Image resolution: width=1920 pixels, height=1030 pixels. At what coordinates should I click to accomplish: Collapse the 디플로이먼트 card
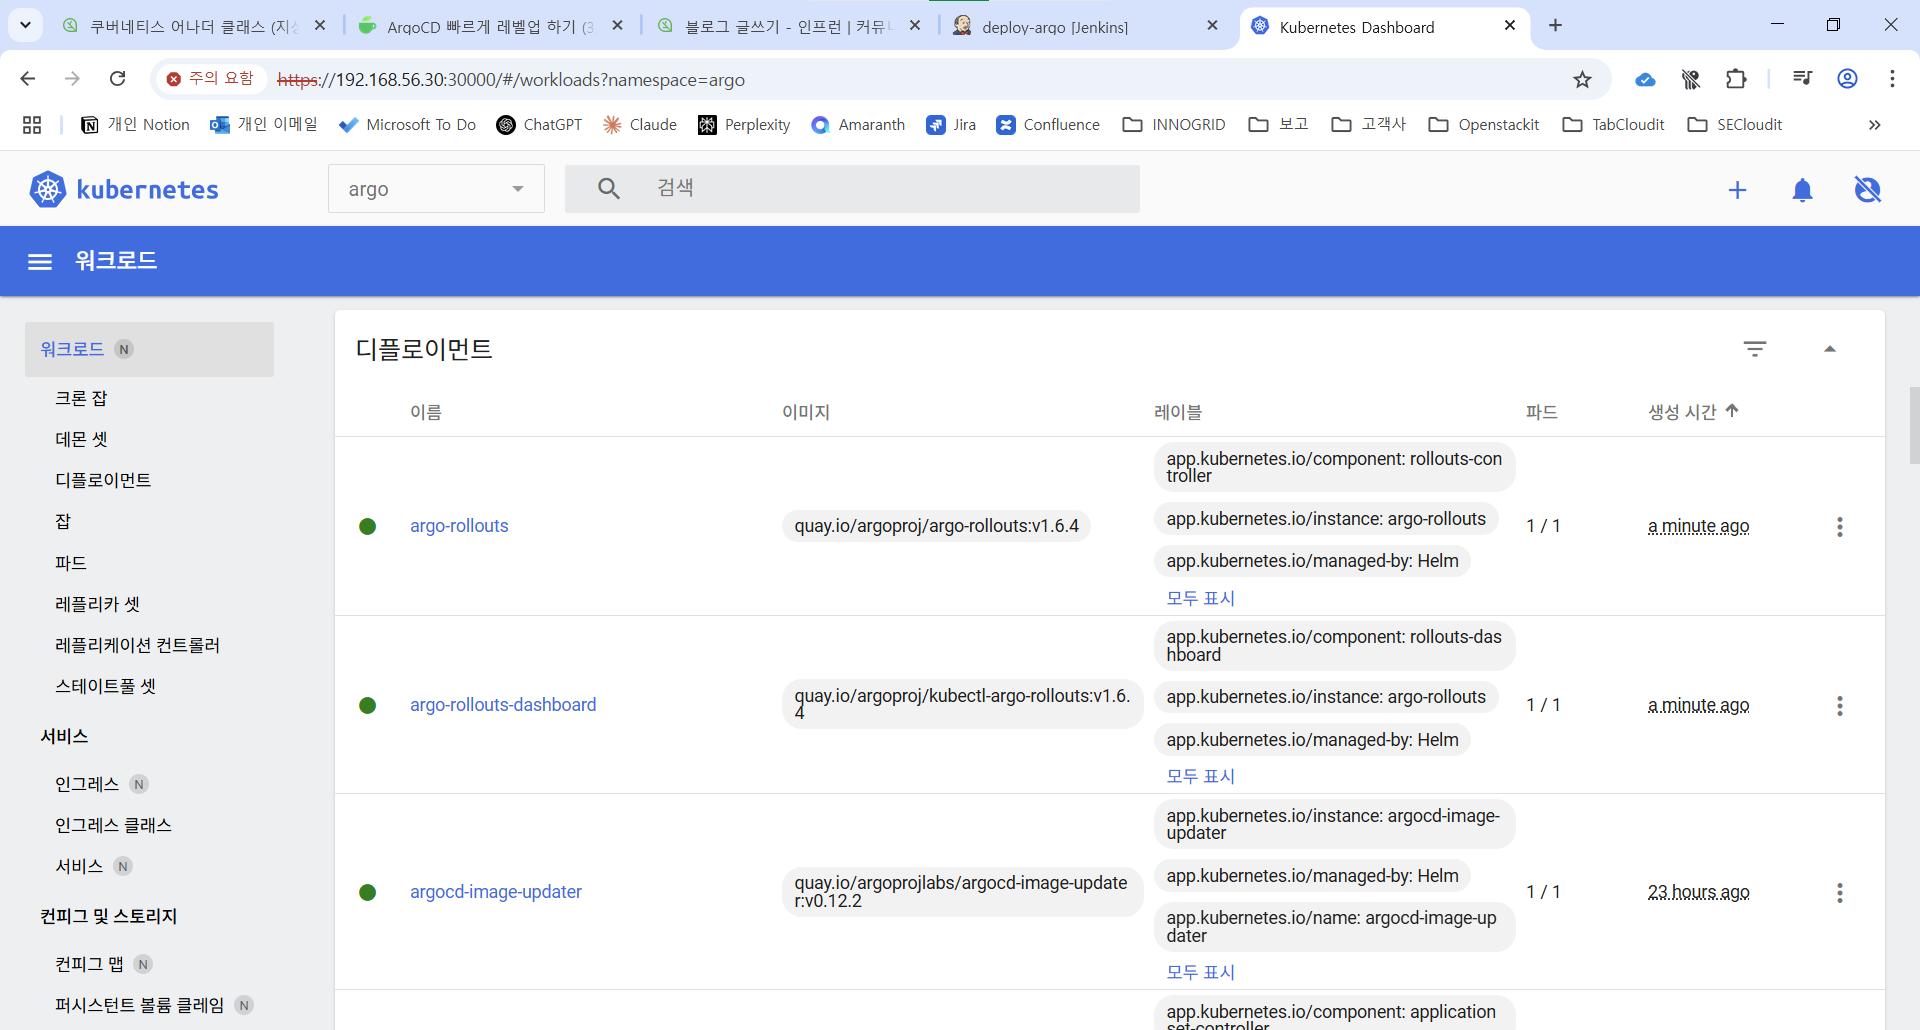[x=1830, y=349]
